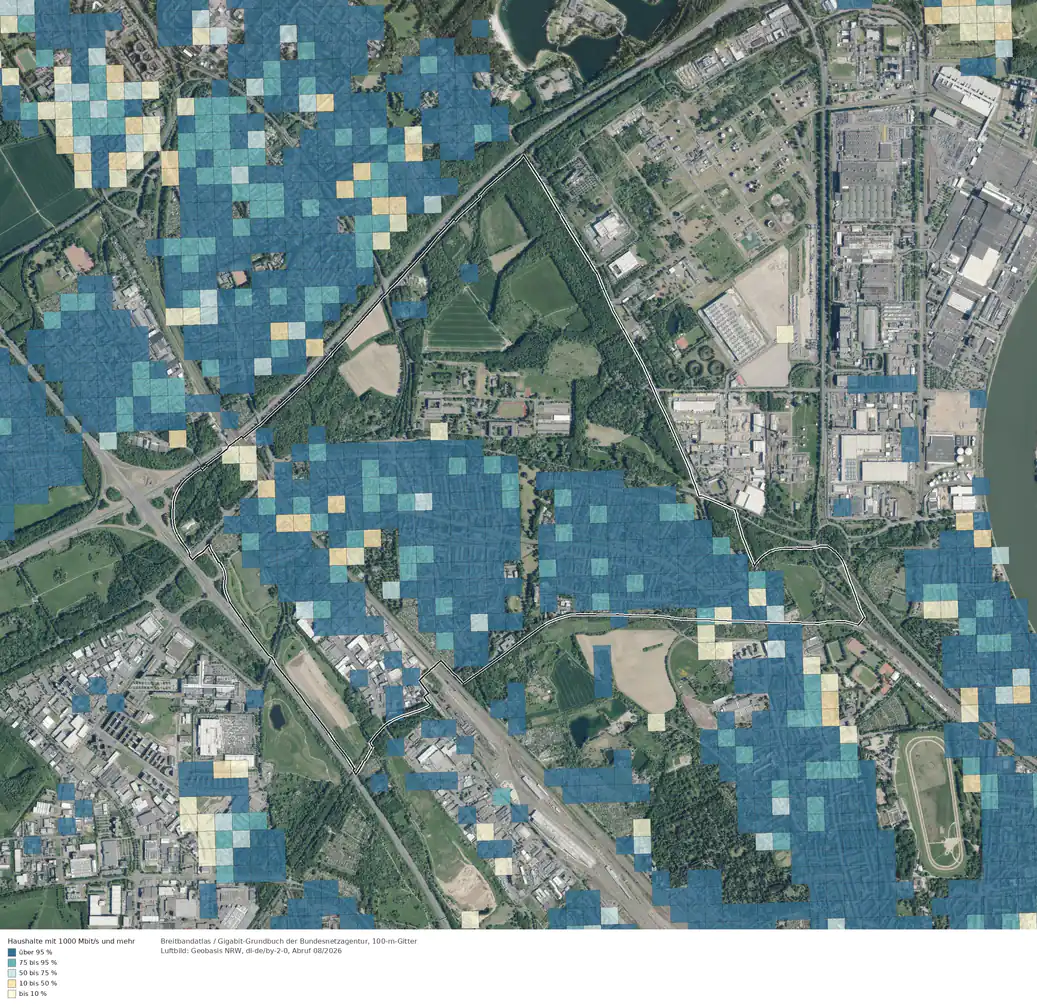Image resolution: width=1037 pixels, height=1008 pixels.
Task: Click the 'Luftbild: Geobasis NRW' attribution line
Action: (251, 951)
